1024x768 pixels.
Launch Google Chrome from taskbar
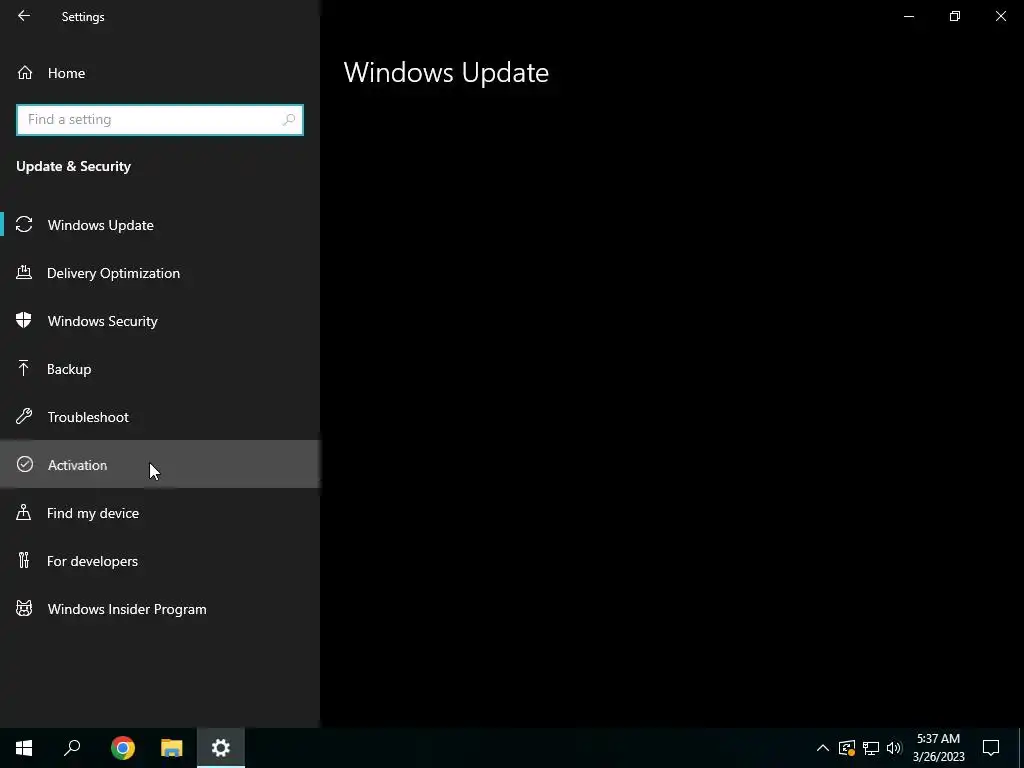(x=123, y=748)
